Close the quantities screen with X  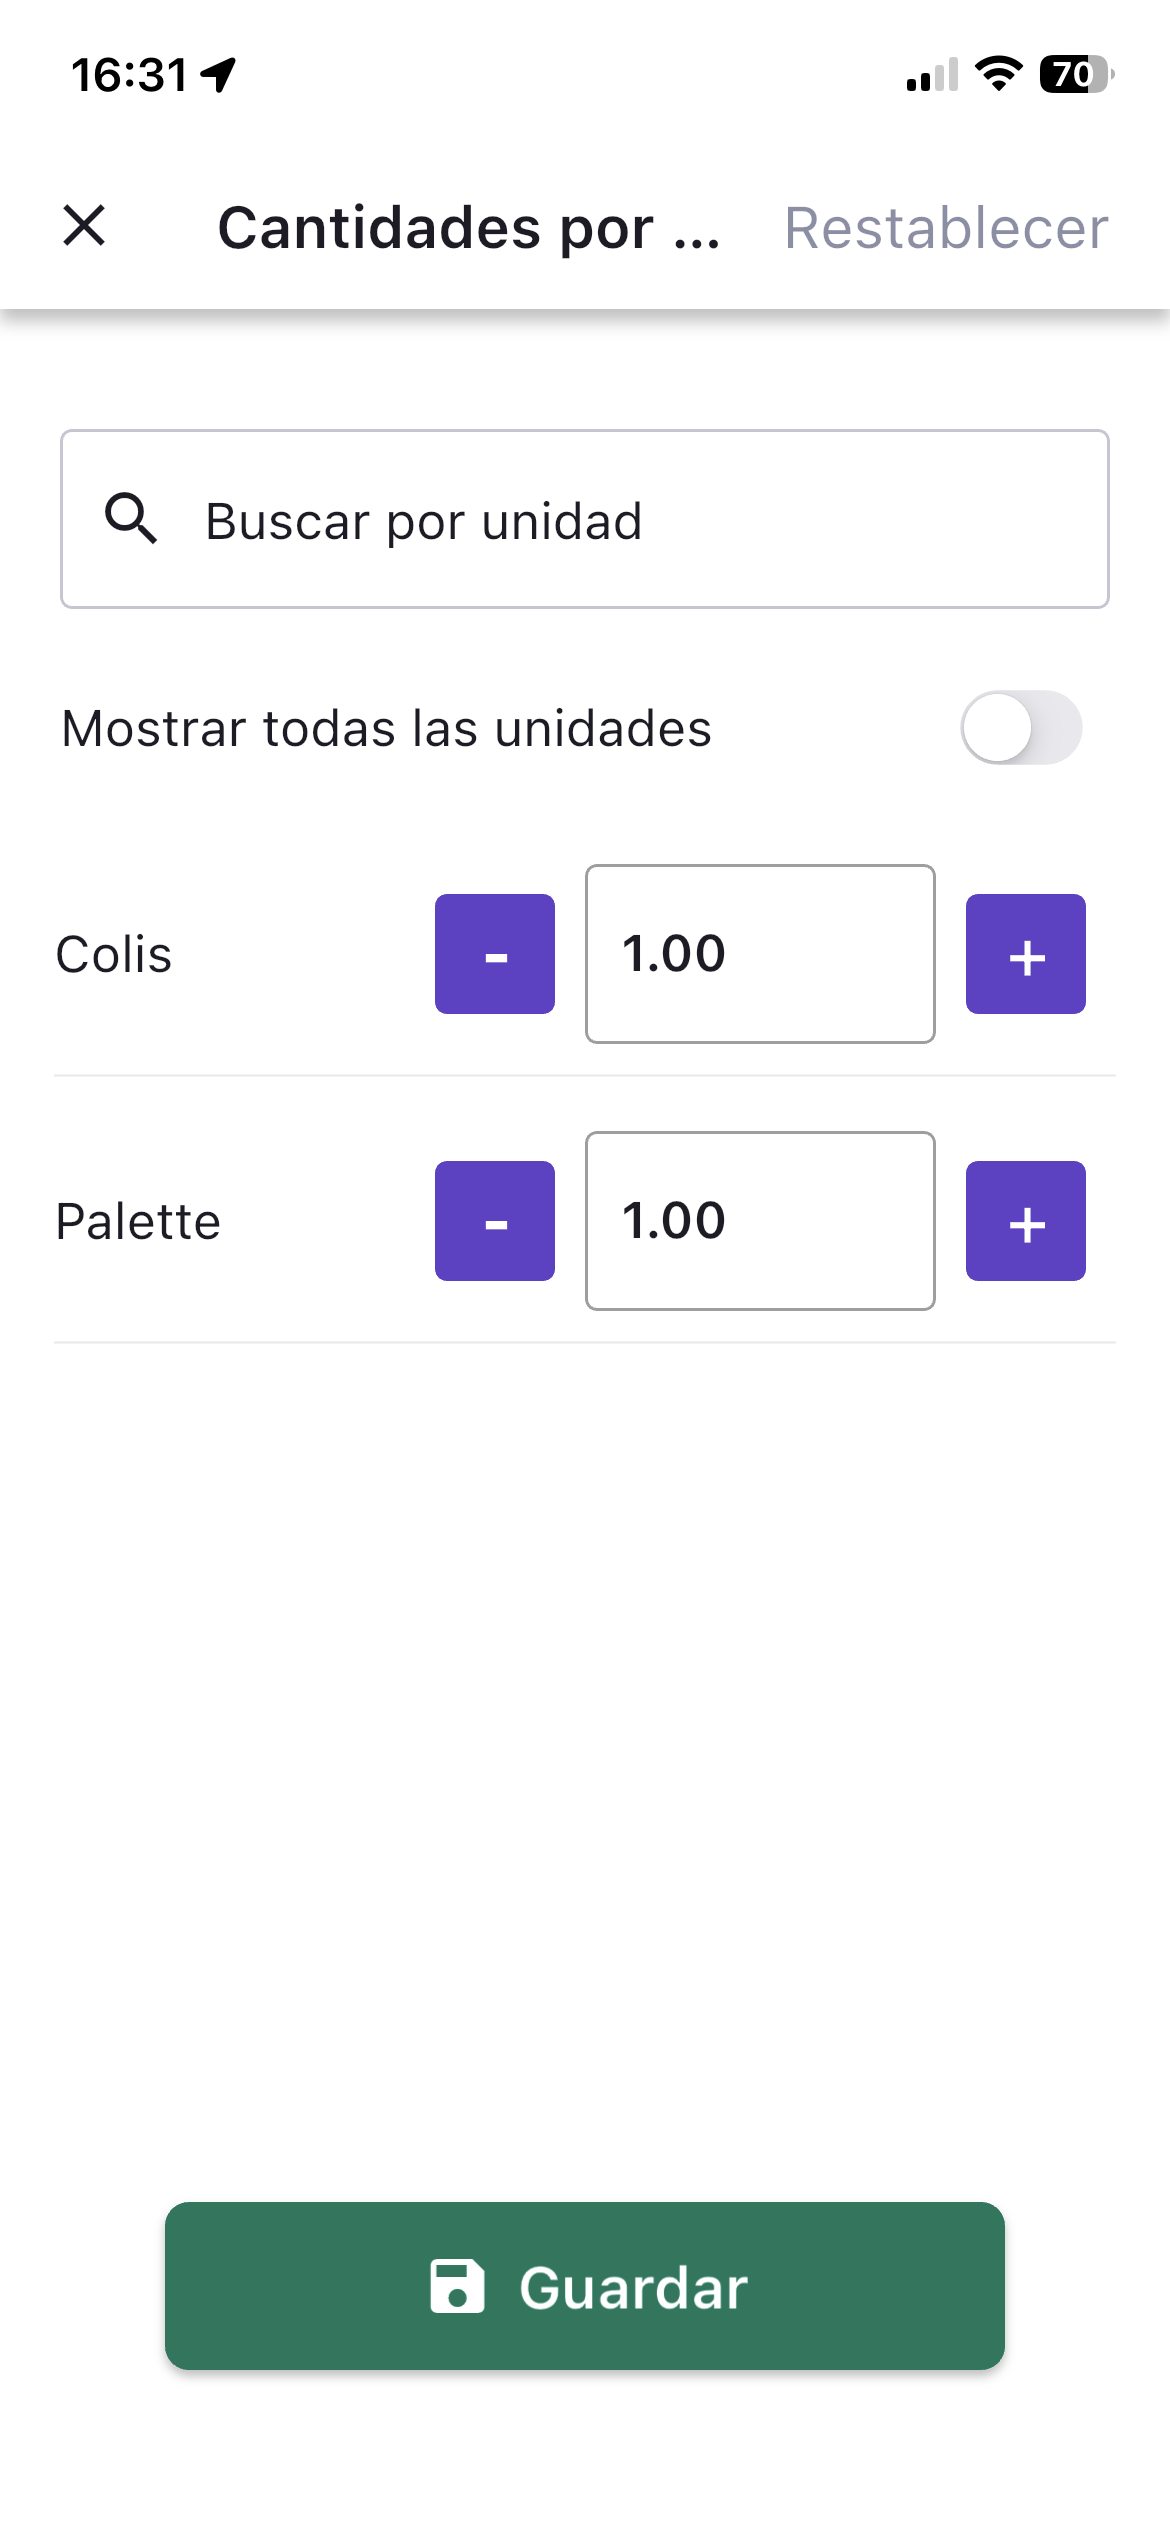coord(84,225)
